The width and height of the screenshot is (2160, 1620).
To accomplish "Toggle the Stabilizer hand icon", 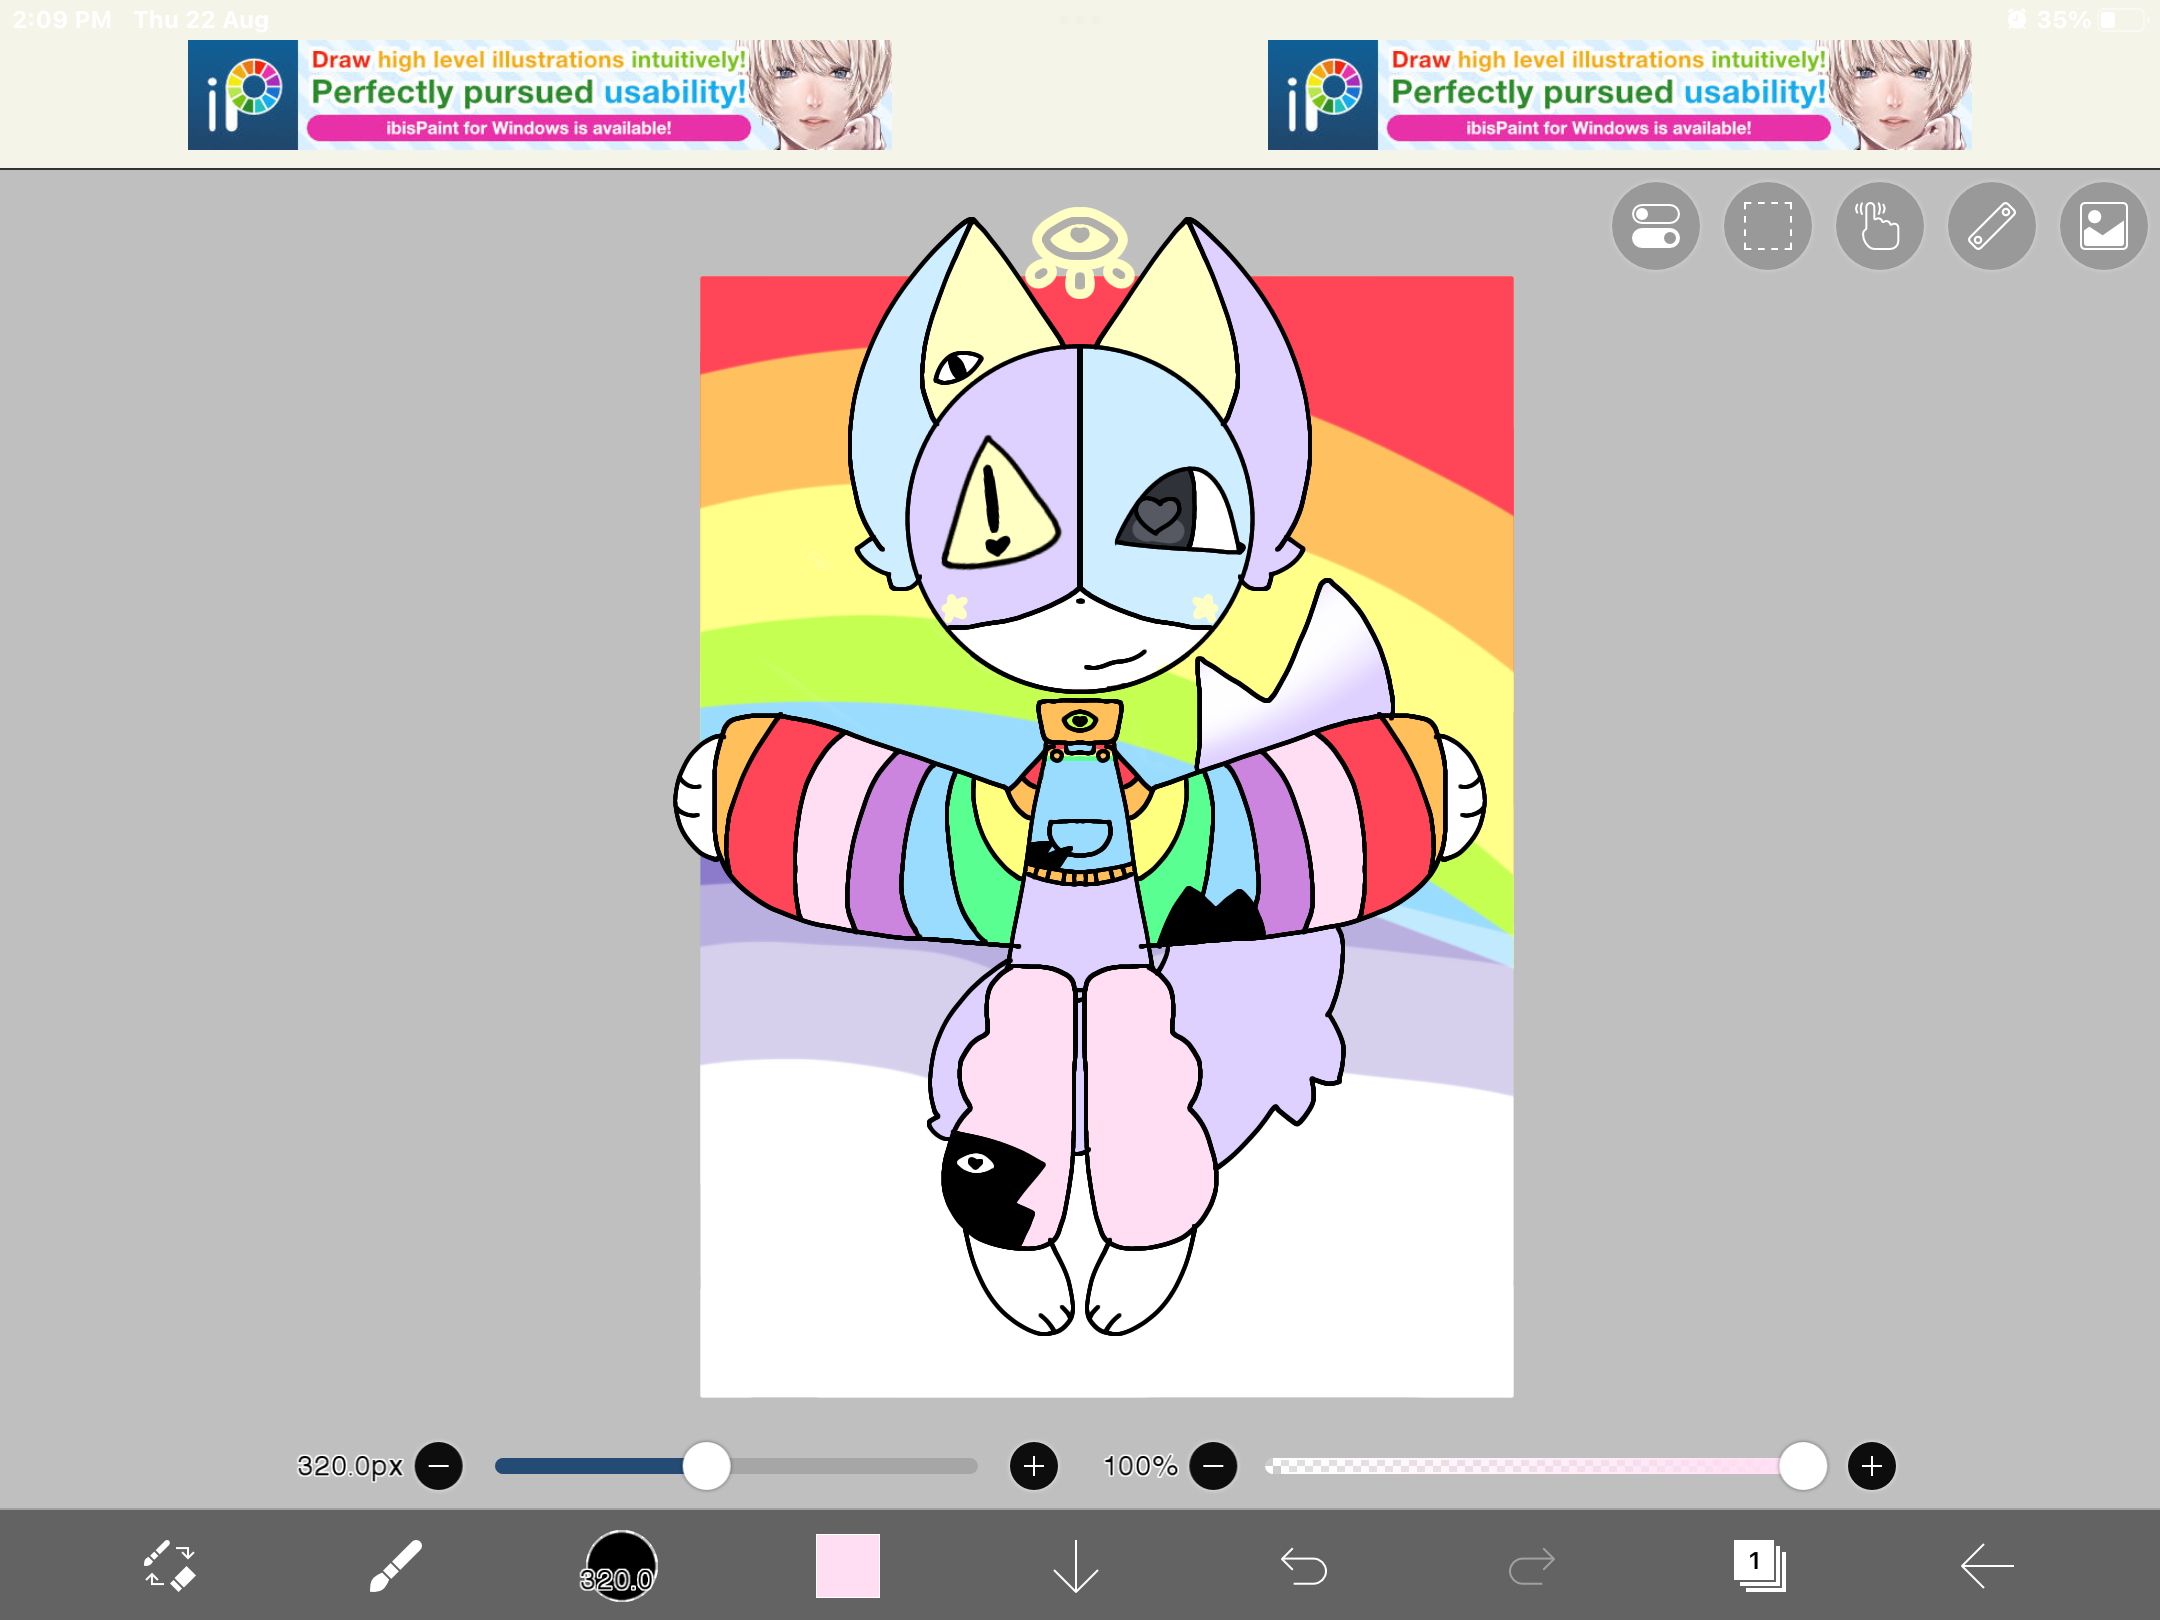I will pyautogui.click(x=1879, y=226).
